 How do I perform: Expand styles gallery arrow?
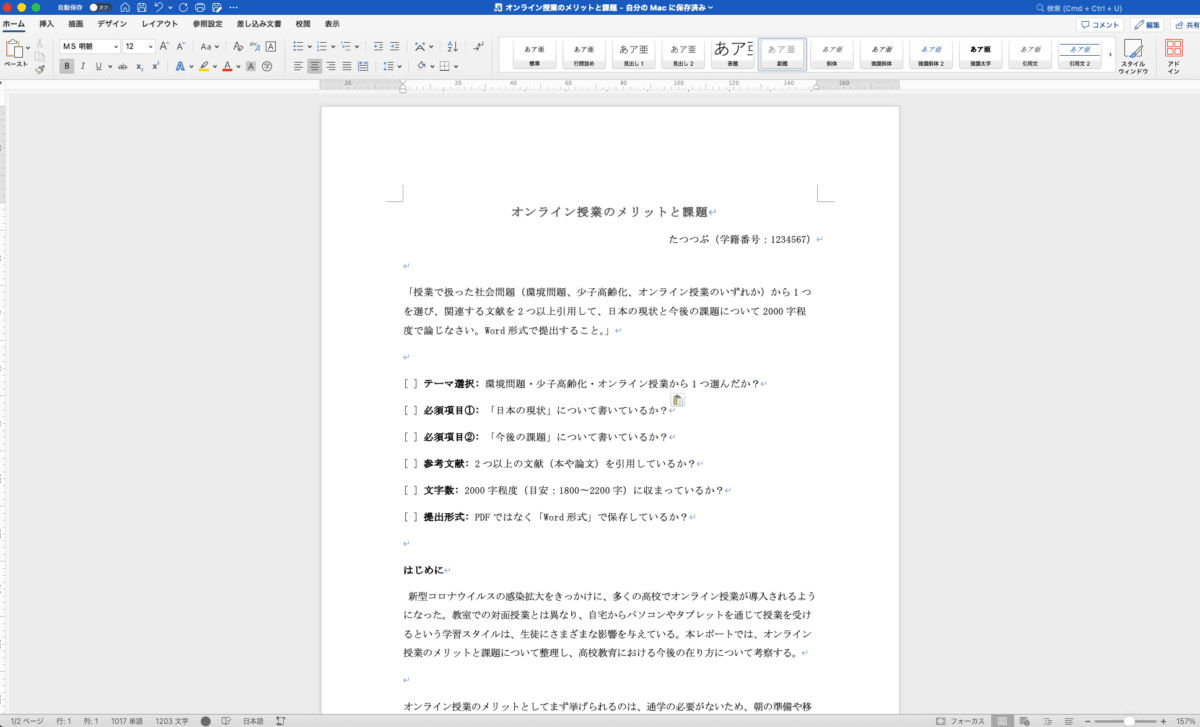pyautogui.click(x=1110, y=54)
